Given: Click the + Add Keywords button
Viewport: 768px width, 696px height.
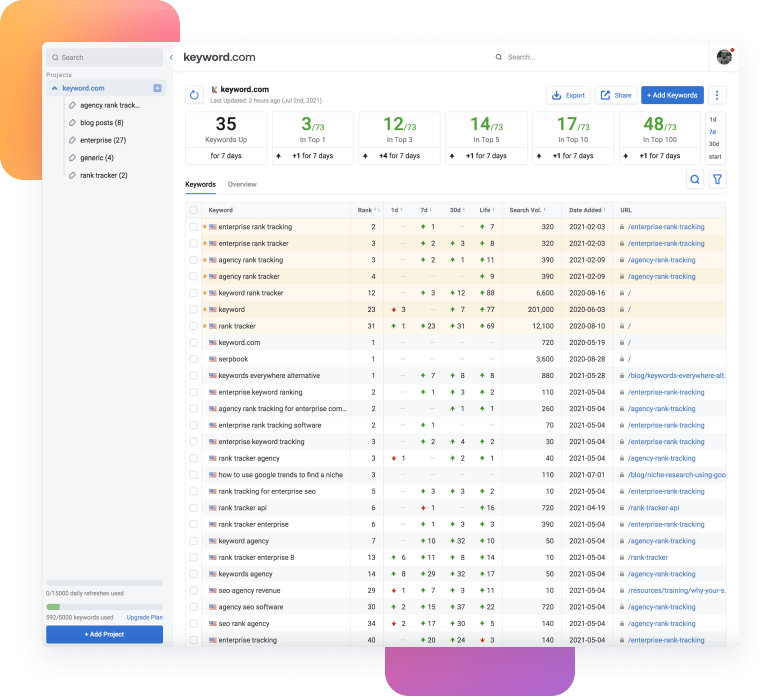Looking at the screenshot, I should (x=672, y=95).
